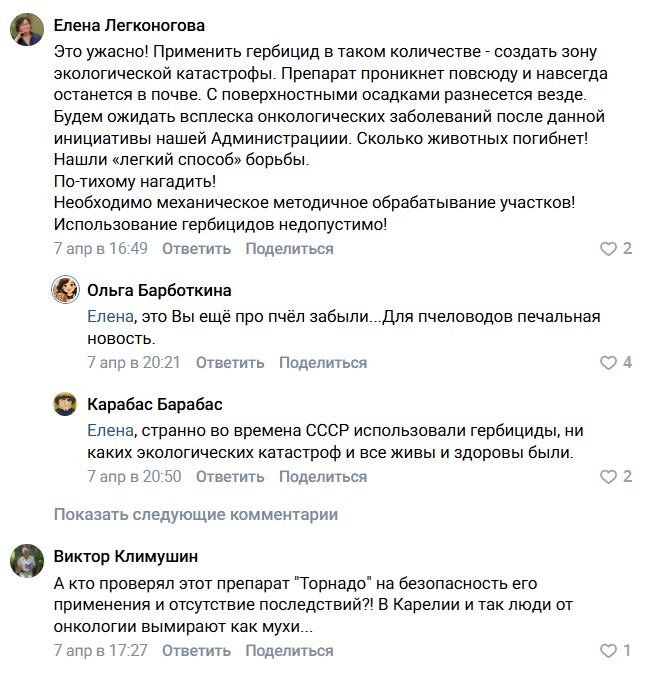Reply to Виктор Климушин's comment
This screenshot has width=647, height=674.
click(196, 651)
